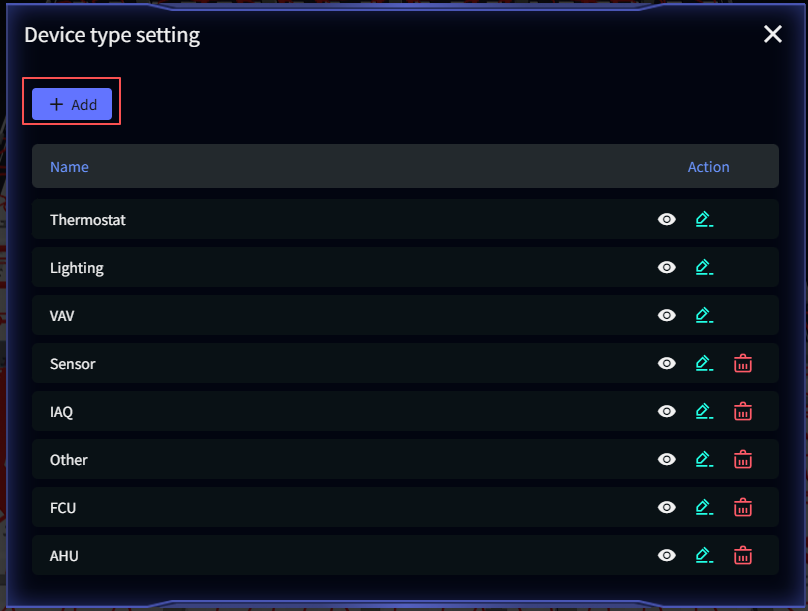Add a new device type

[72, 104]
